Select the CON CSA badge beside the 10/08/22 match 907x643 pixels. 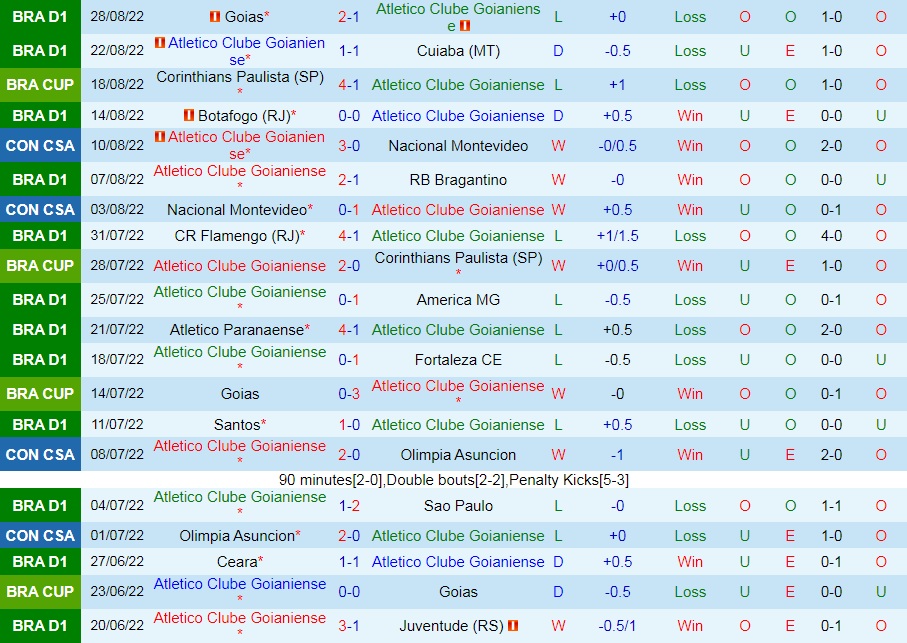[40, 145]
